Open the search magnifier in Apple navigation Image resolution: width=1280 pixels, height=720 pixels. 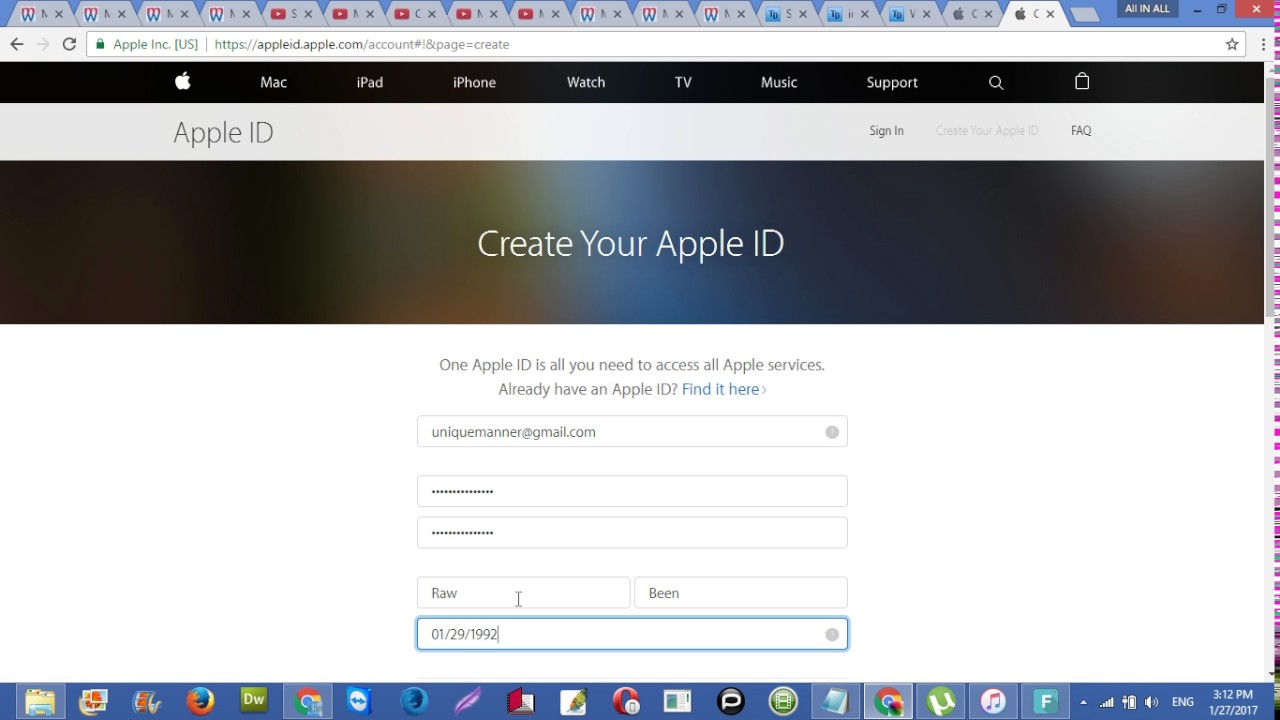(x=996, y=83)
